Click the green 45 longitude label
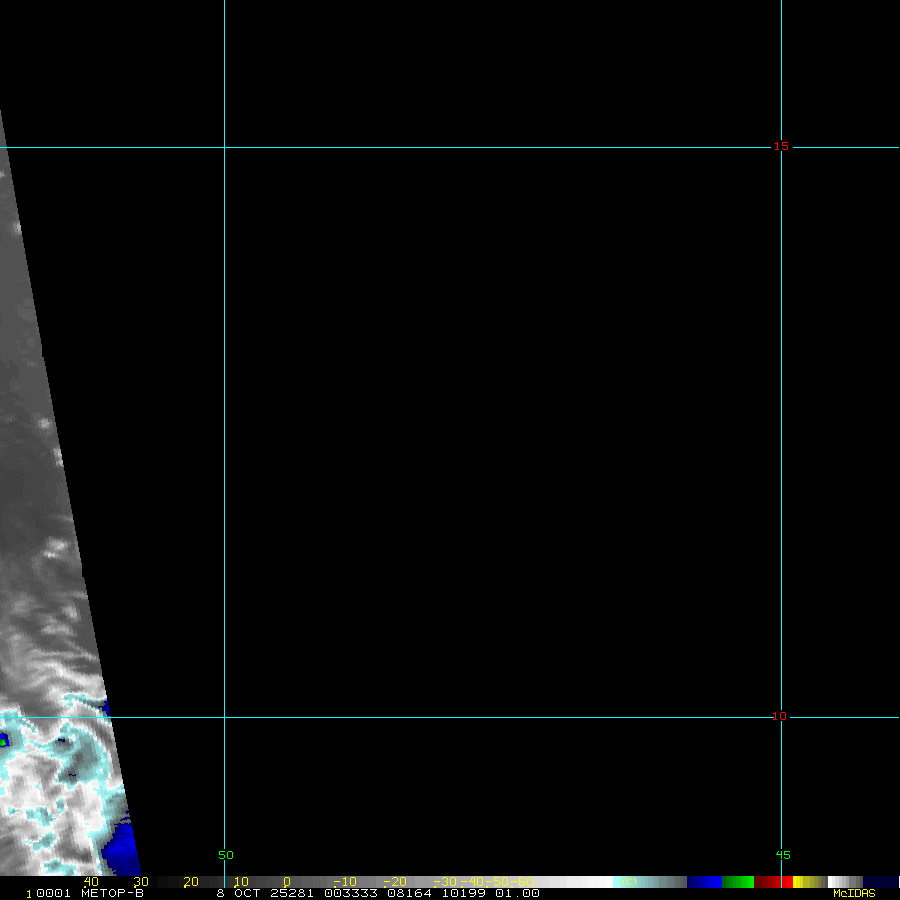 [x=783, y=855]
